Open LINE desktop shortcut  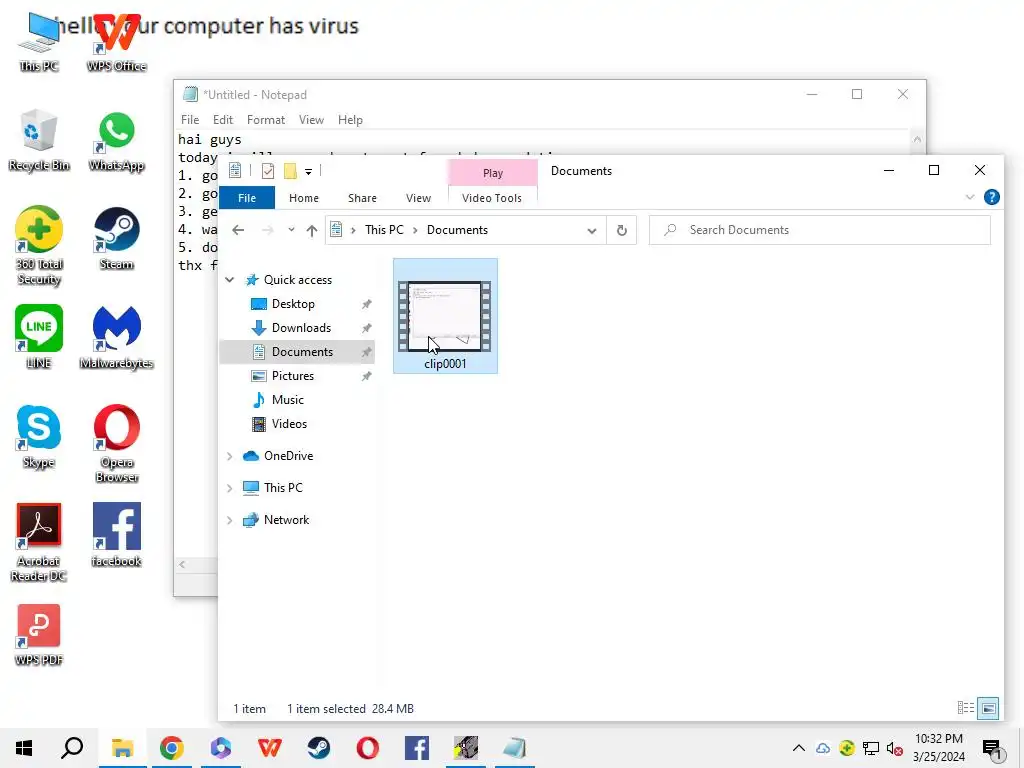click(39, 336)
